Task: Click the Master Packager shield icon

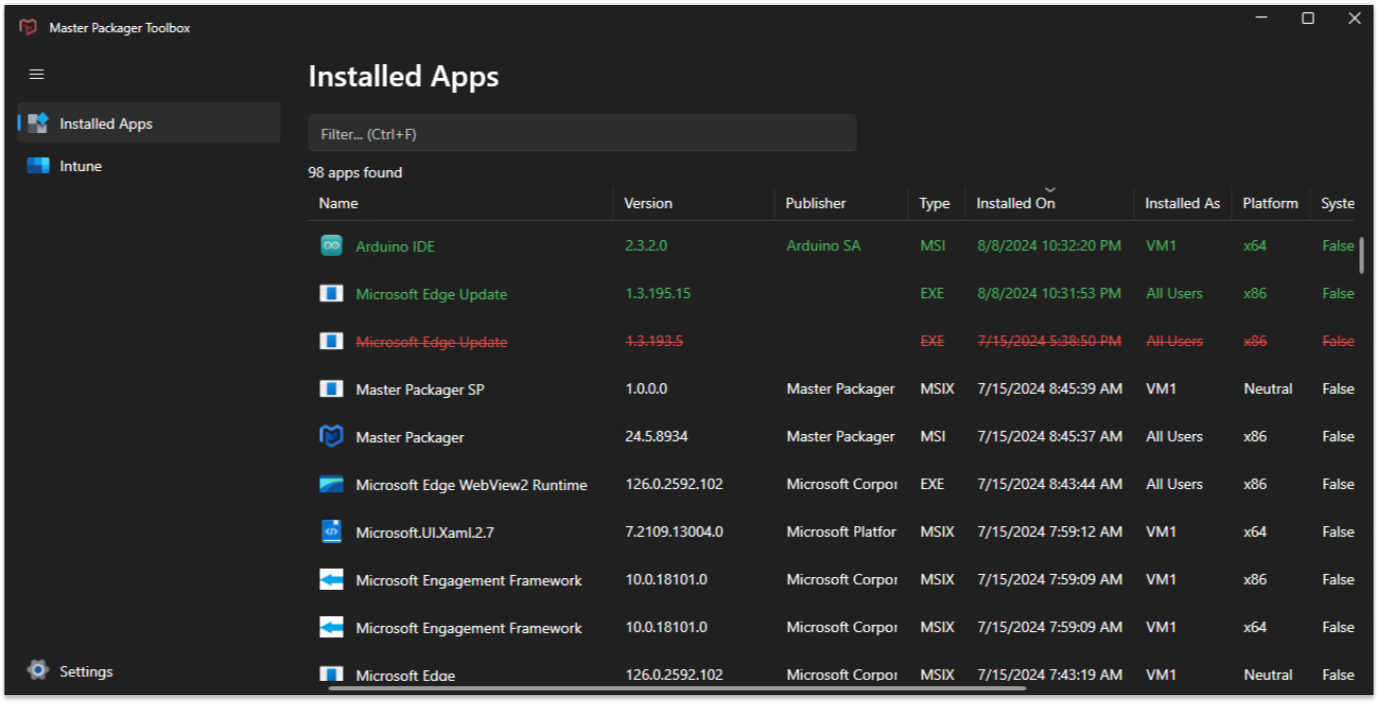Action: coord(331,436)
